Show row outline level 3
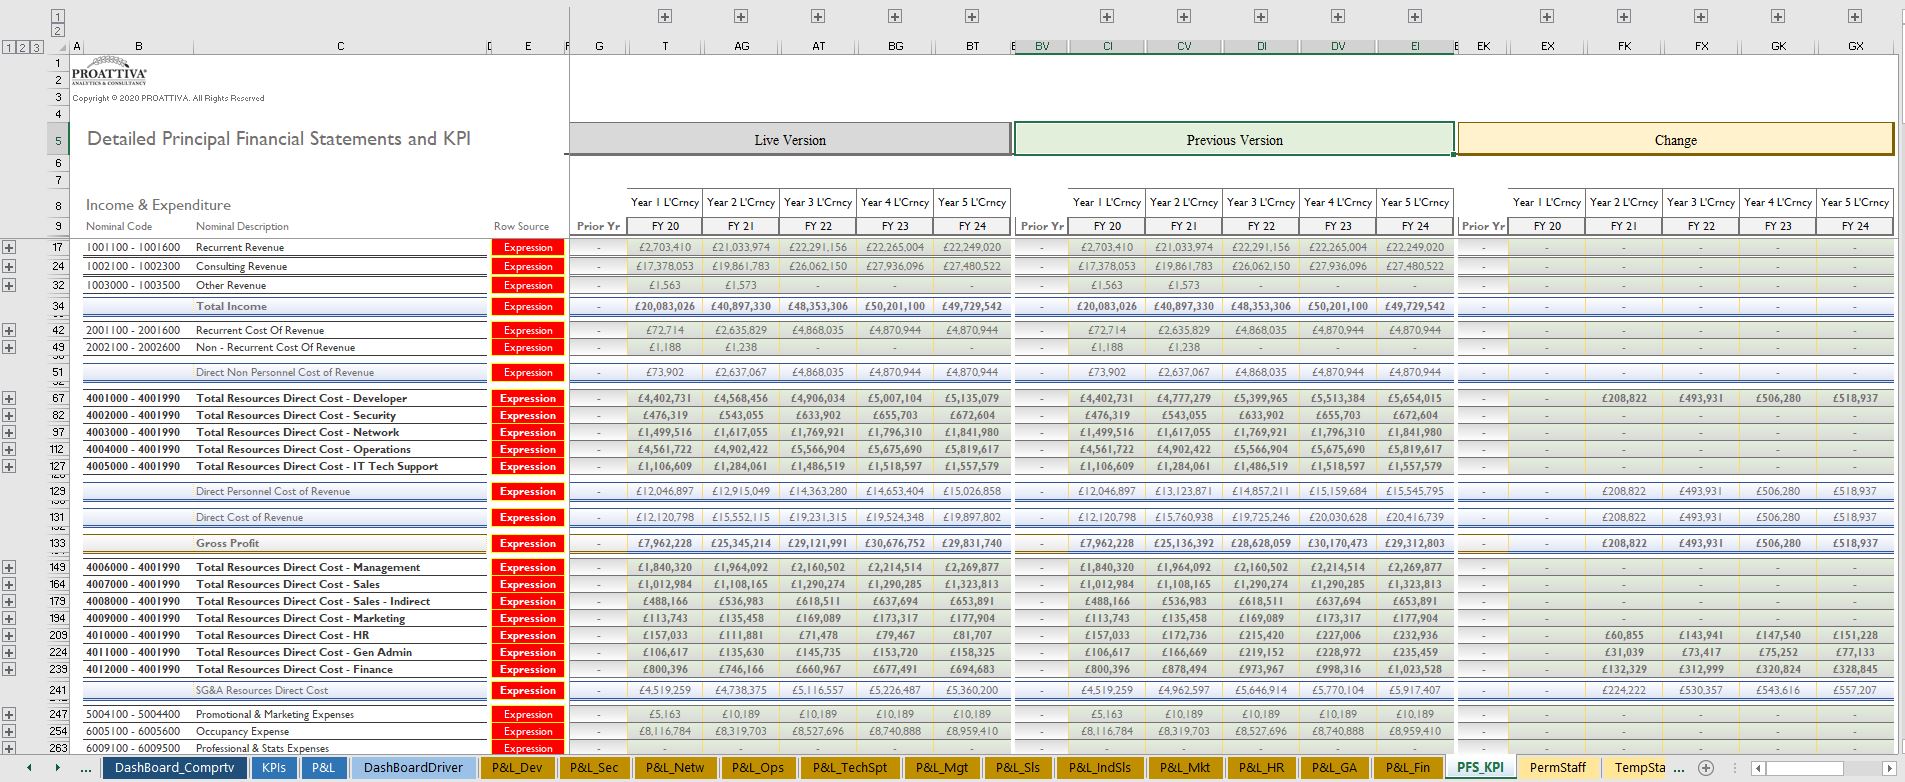 (x=36, y=47)
